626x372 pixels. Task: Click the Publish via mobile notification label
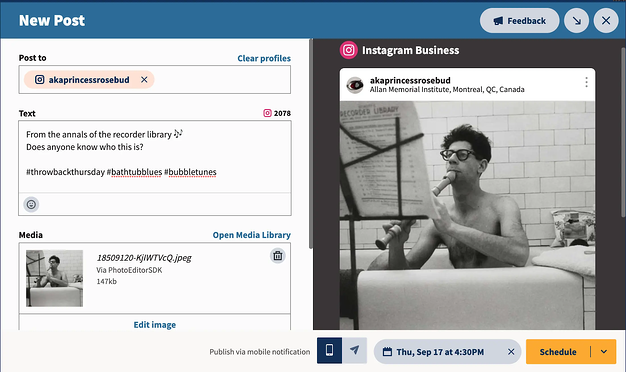[260, 352]
